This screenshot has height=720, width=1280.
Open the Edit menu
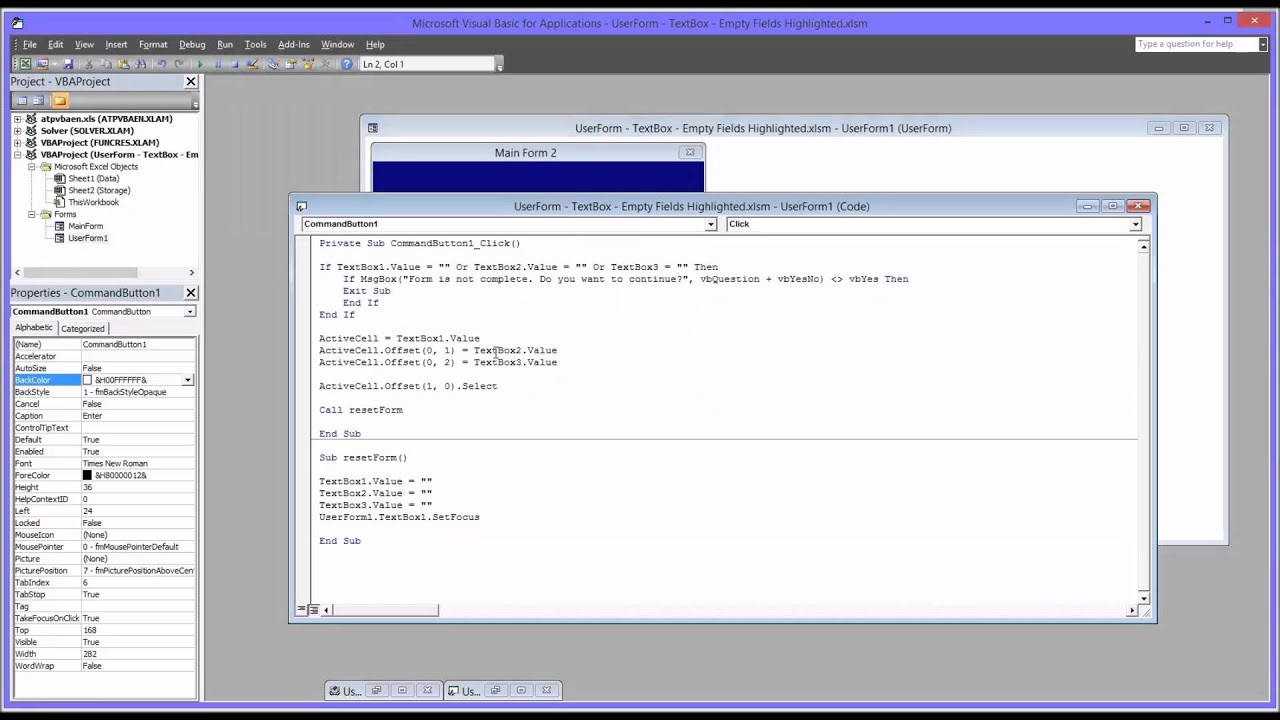pos(55,44)
